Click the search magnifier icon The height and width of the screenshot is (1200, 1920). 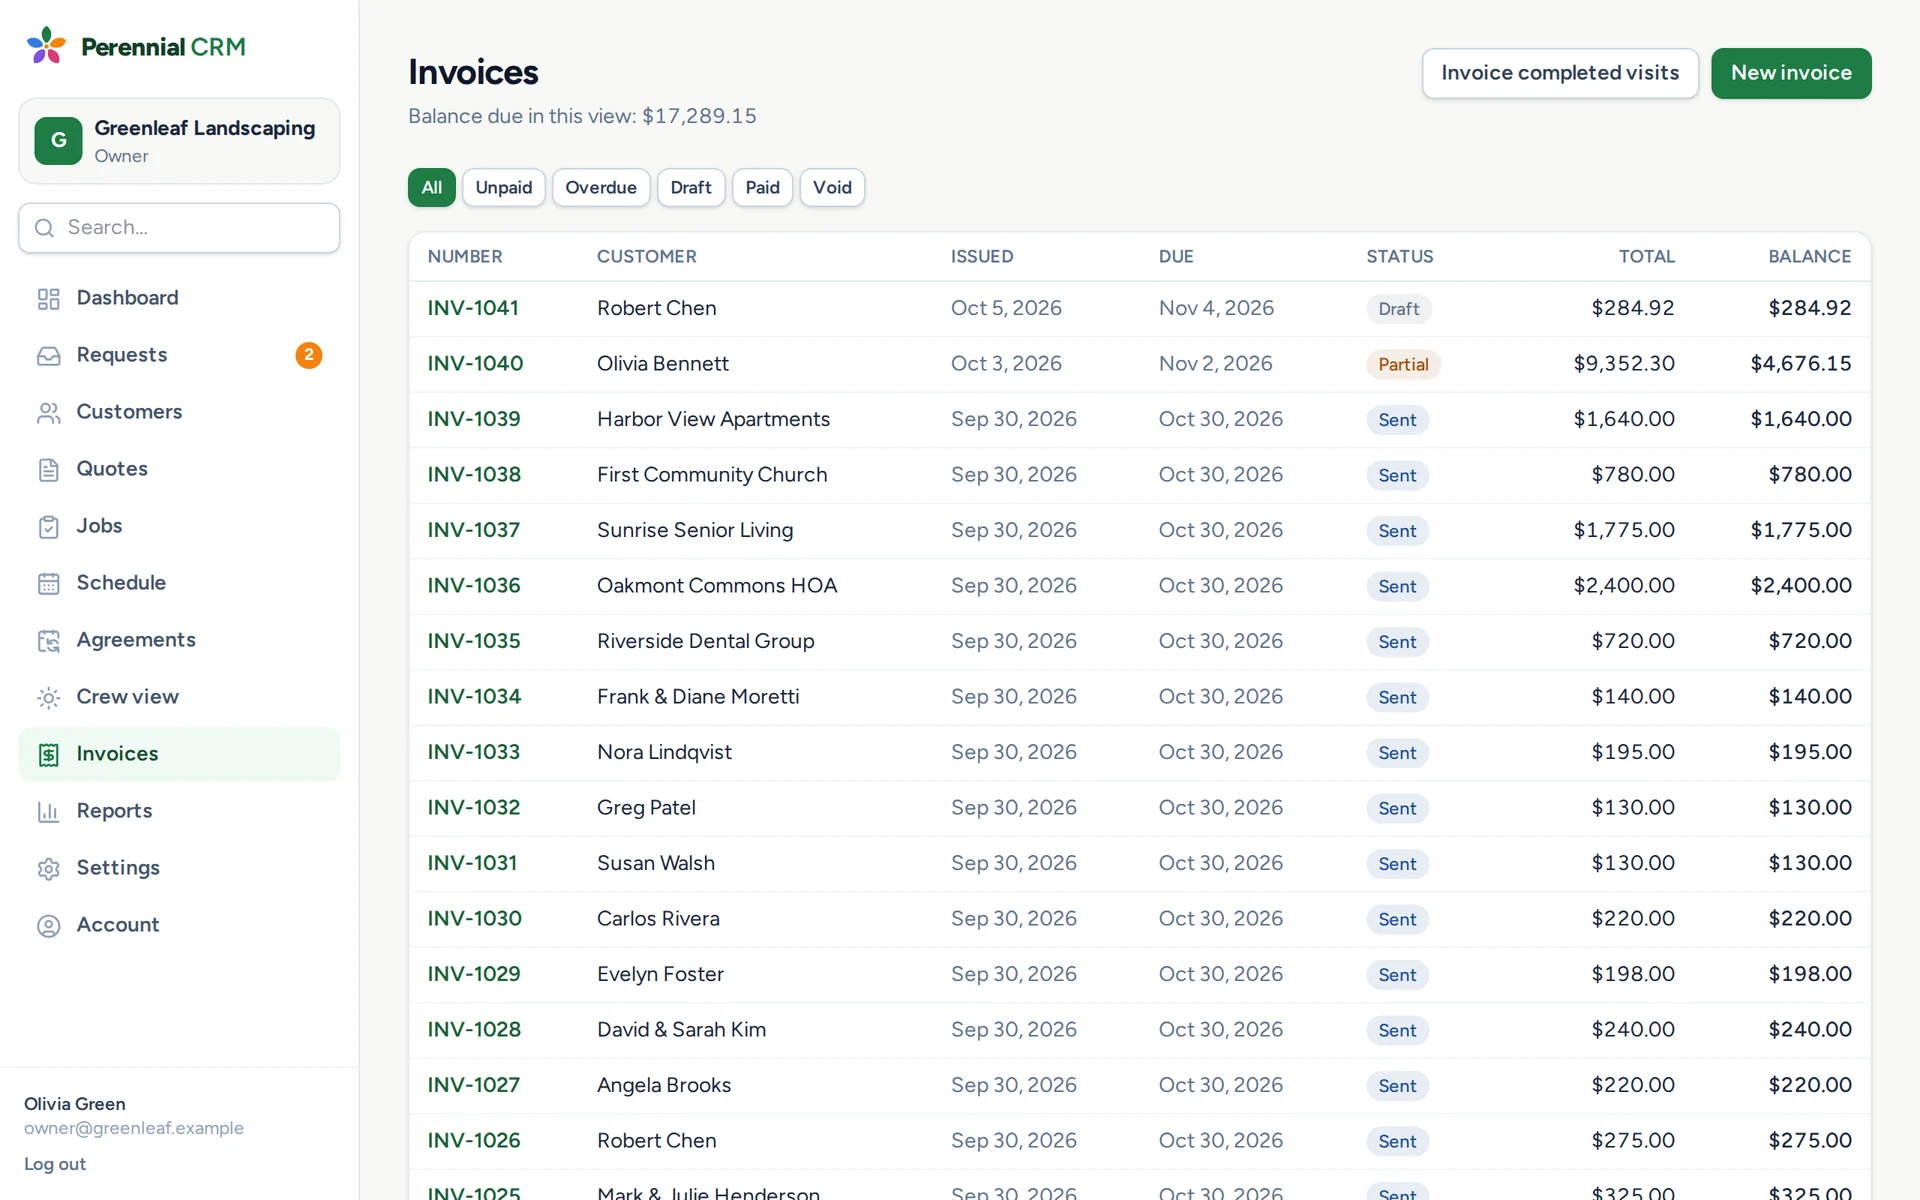tap(44, 228)
